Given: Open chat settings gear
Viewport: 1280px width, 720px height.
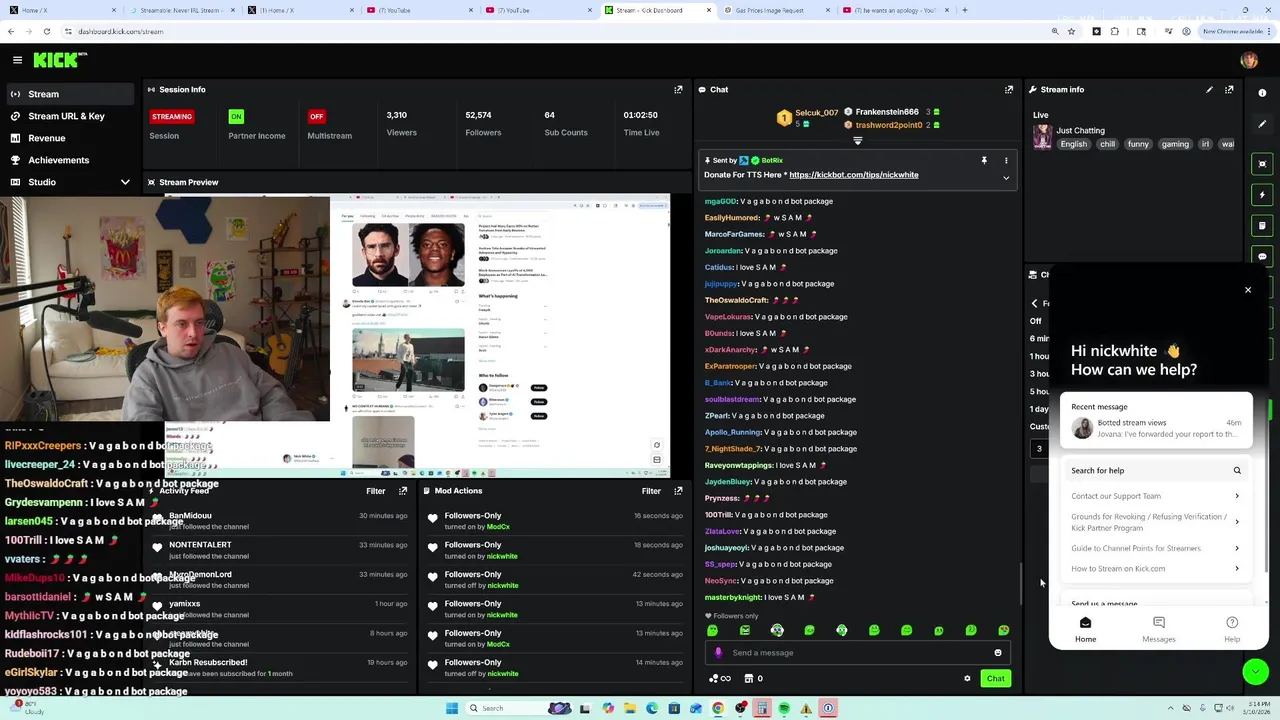Looking at the screenshot, I should tap(967, 679).
